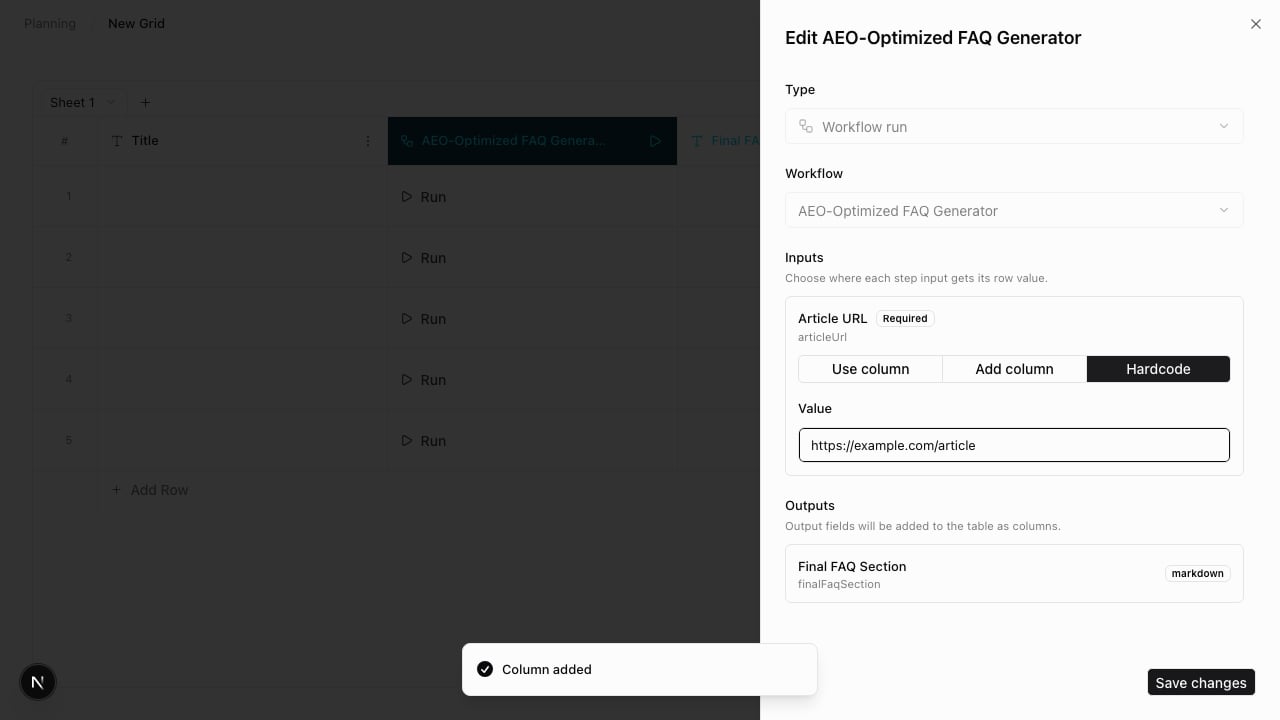Open the Workflow dropdown showing AEO-Optimized FAQ Generator
The height and width of the screenshot is (720, 1280).
1014,210
